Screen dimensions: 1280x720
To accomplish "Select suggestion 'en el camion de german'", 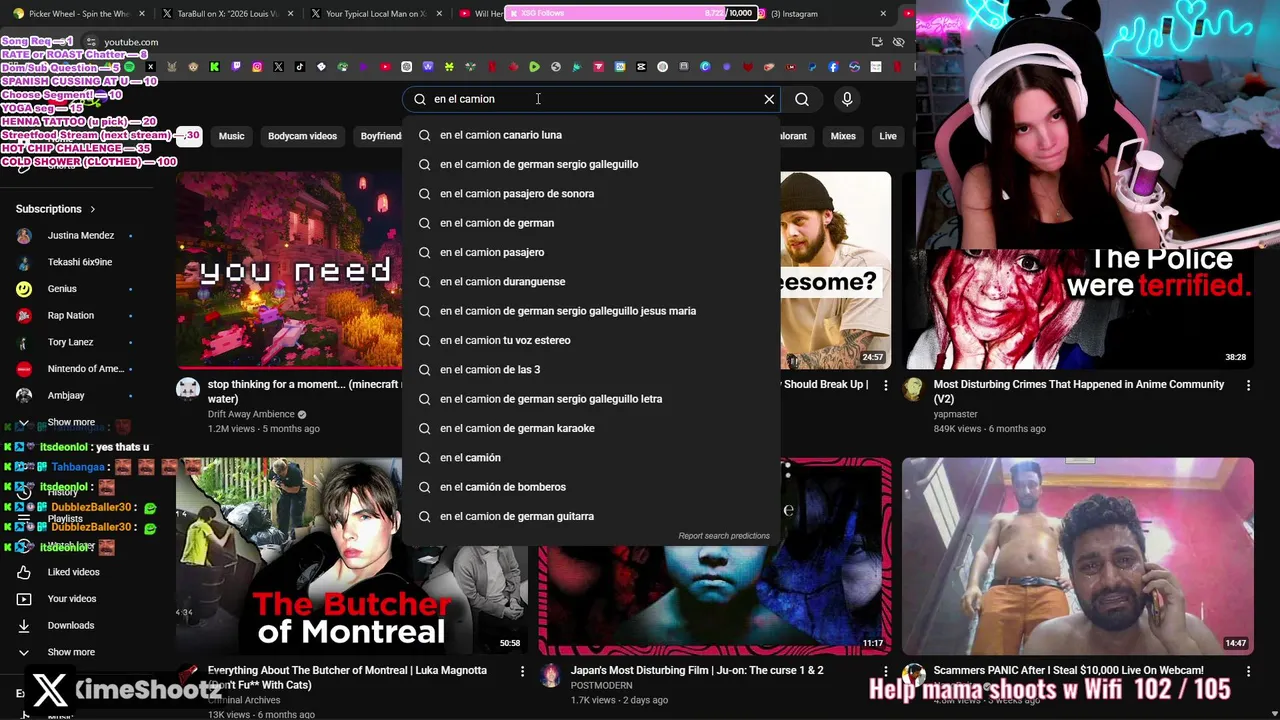I will point(591,223).
